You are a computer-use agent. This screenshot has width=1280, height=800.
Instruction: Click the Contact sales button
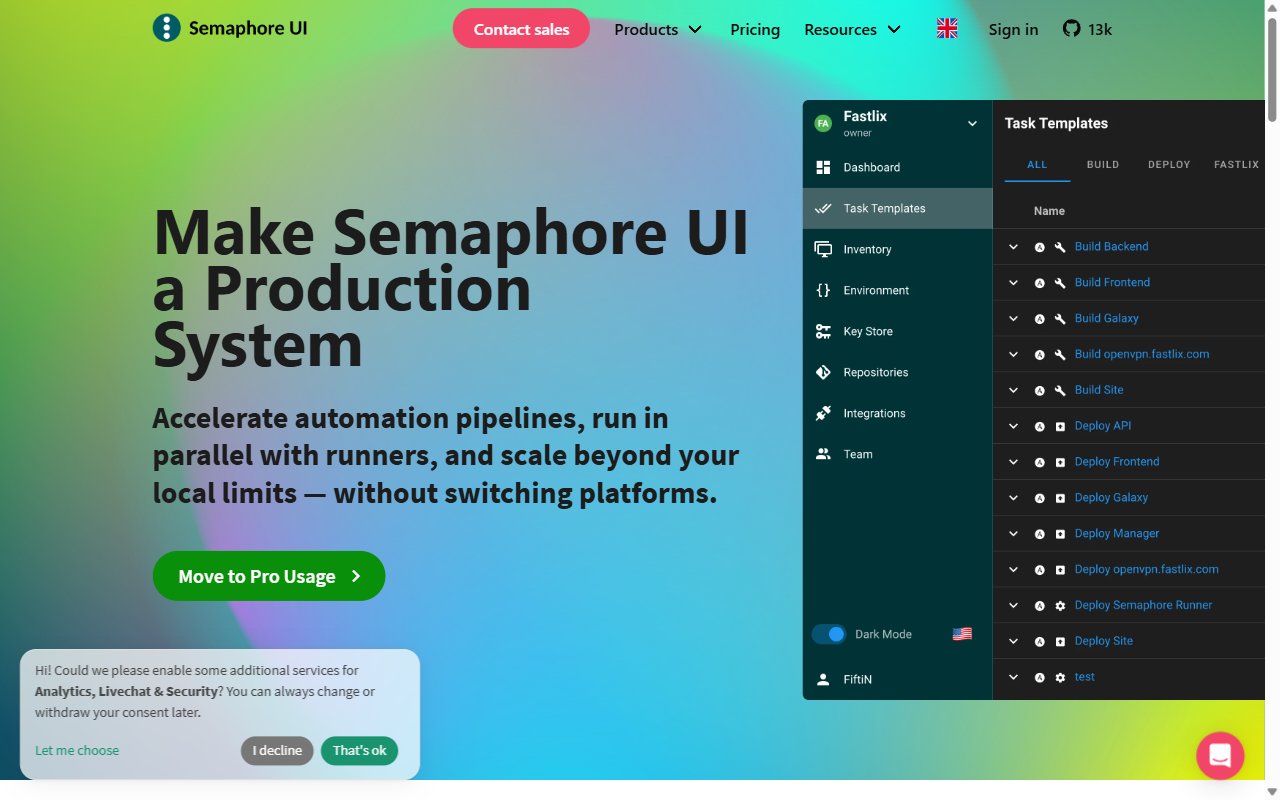521,29
